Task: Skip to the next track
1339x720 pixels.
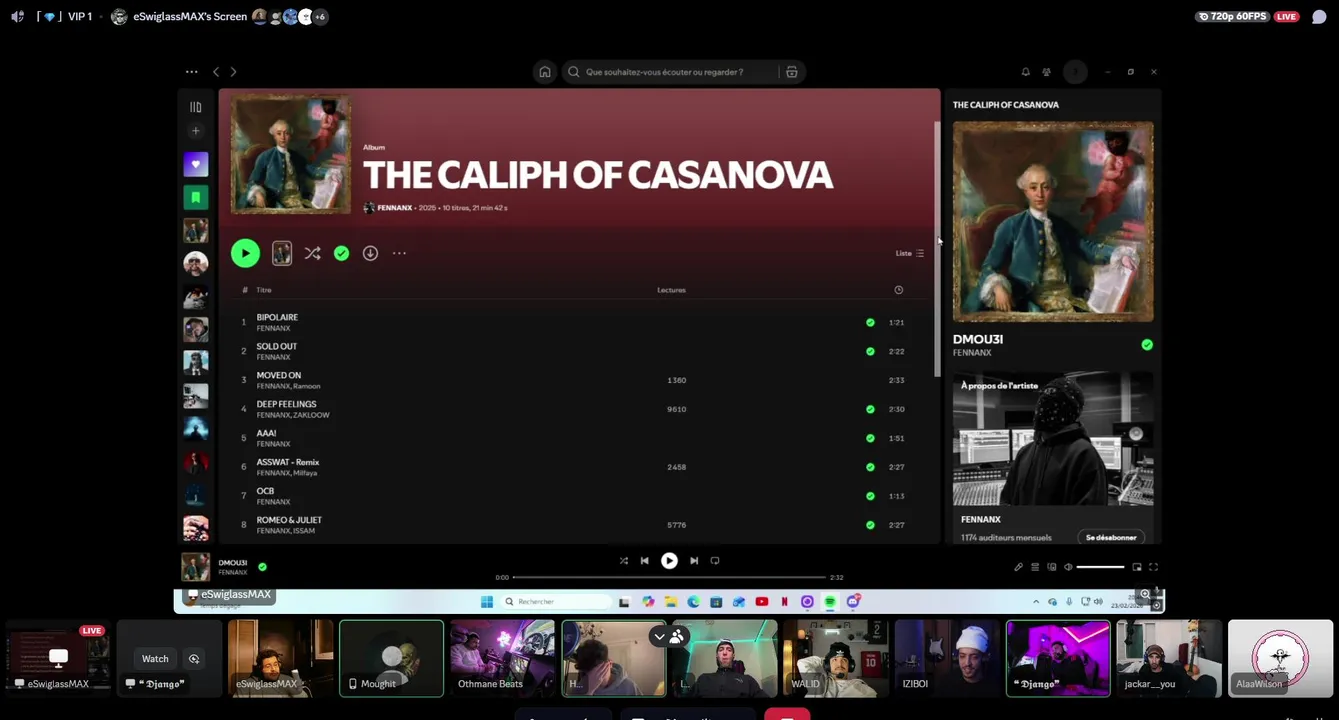Action: click(x=694, y=561)
